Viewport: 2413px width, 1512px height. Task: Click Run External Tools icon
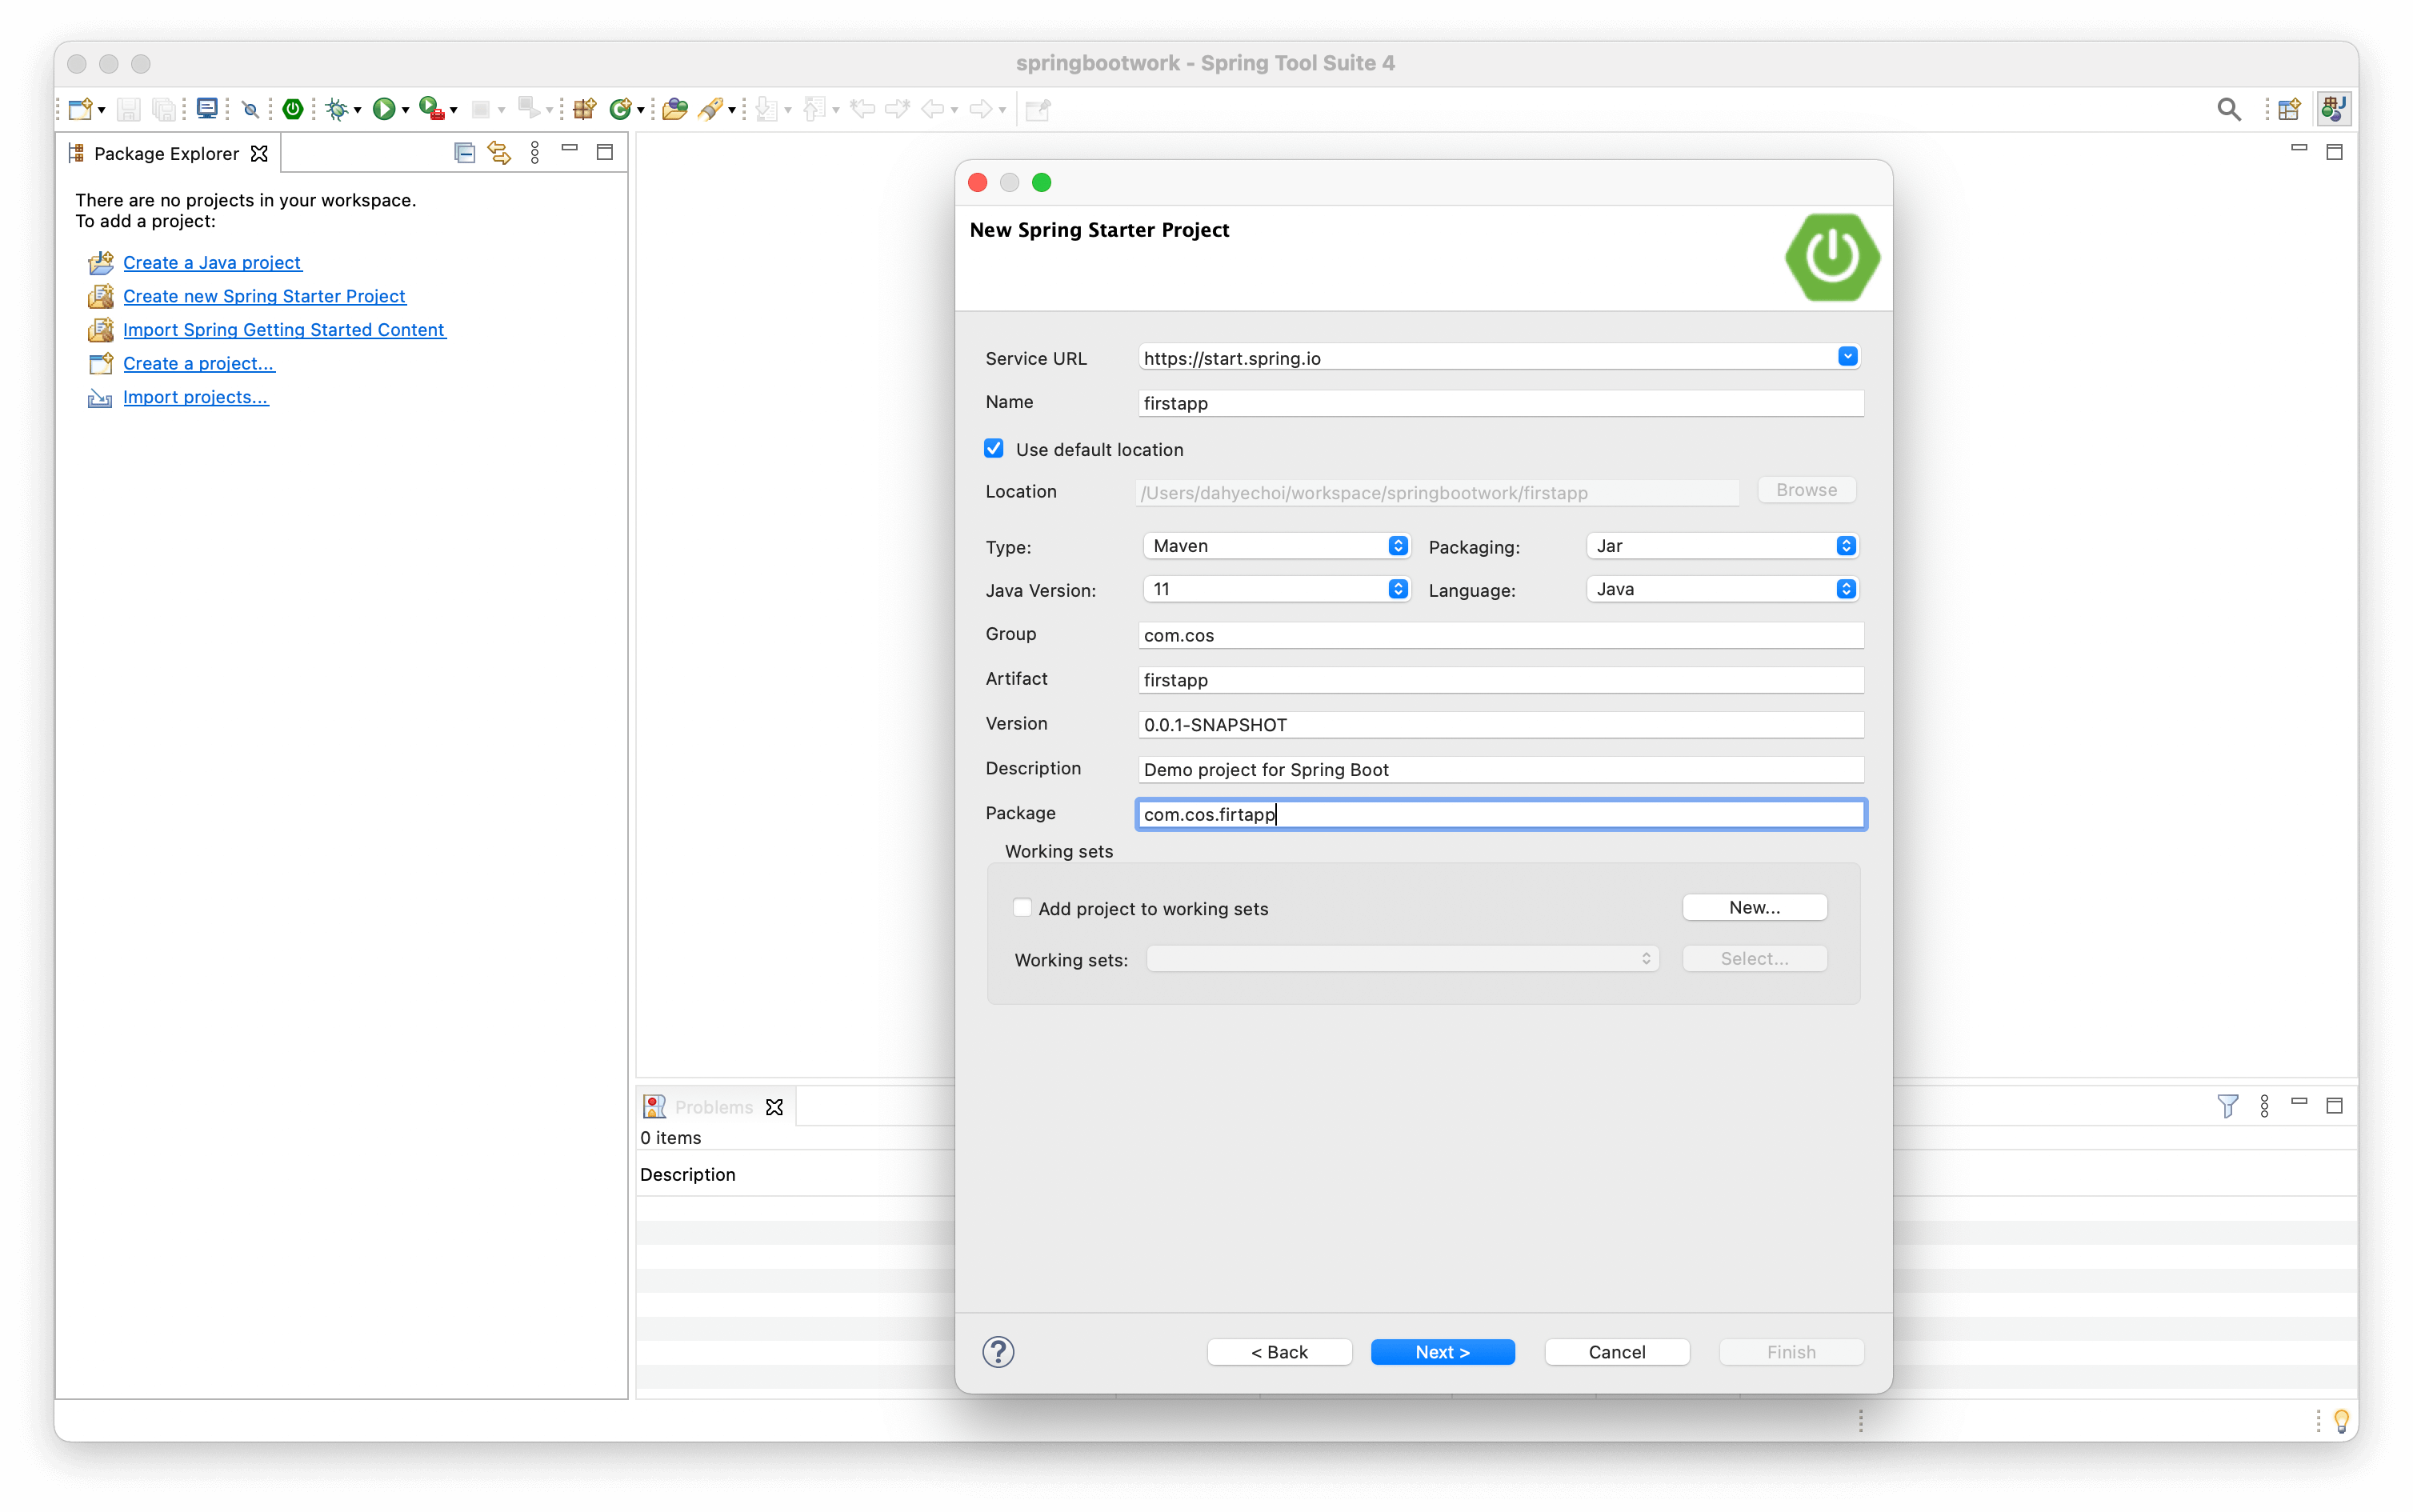coord(431,109)
